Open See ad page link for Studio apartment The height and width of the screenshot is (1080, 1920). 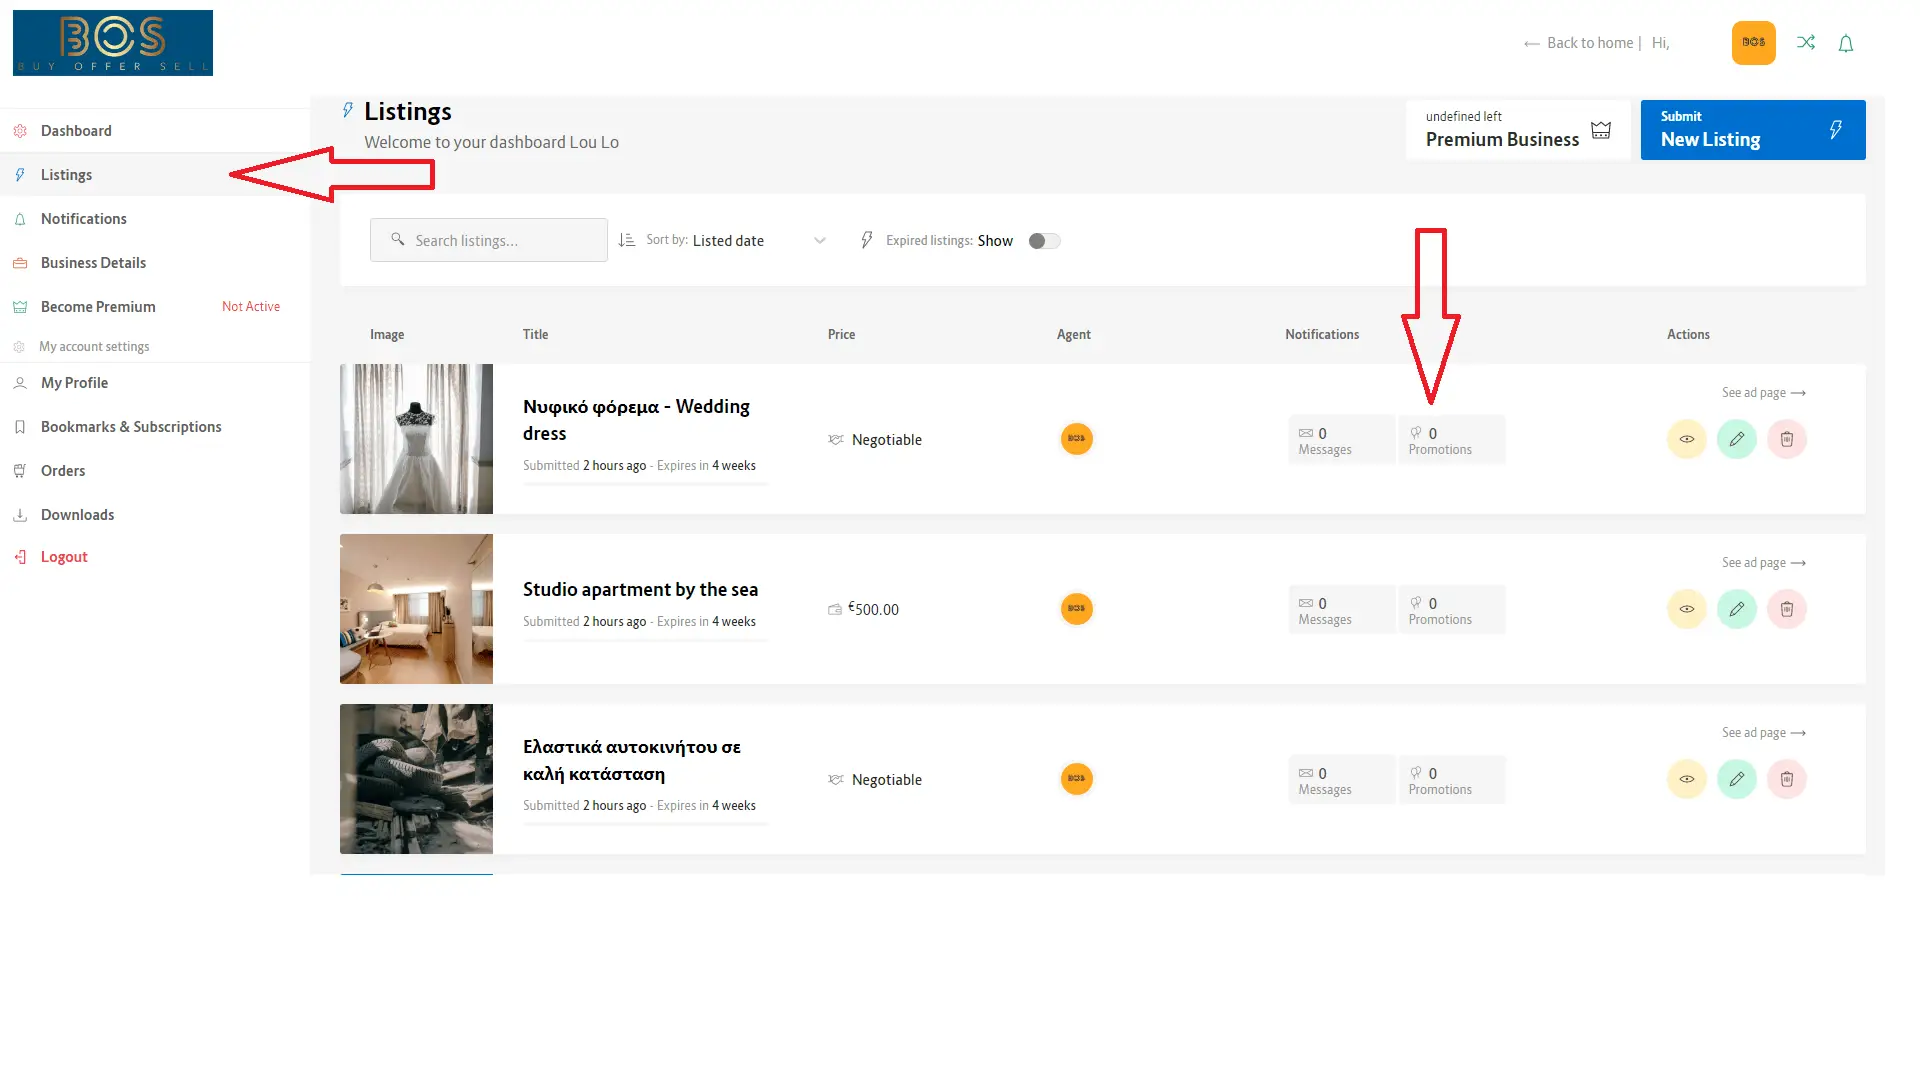coord(1763,563)
